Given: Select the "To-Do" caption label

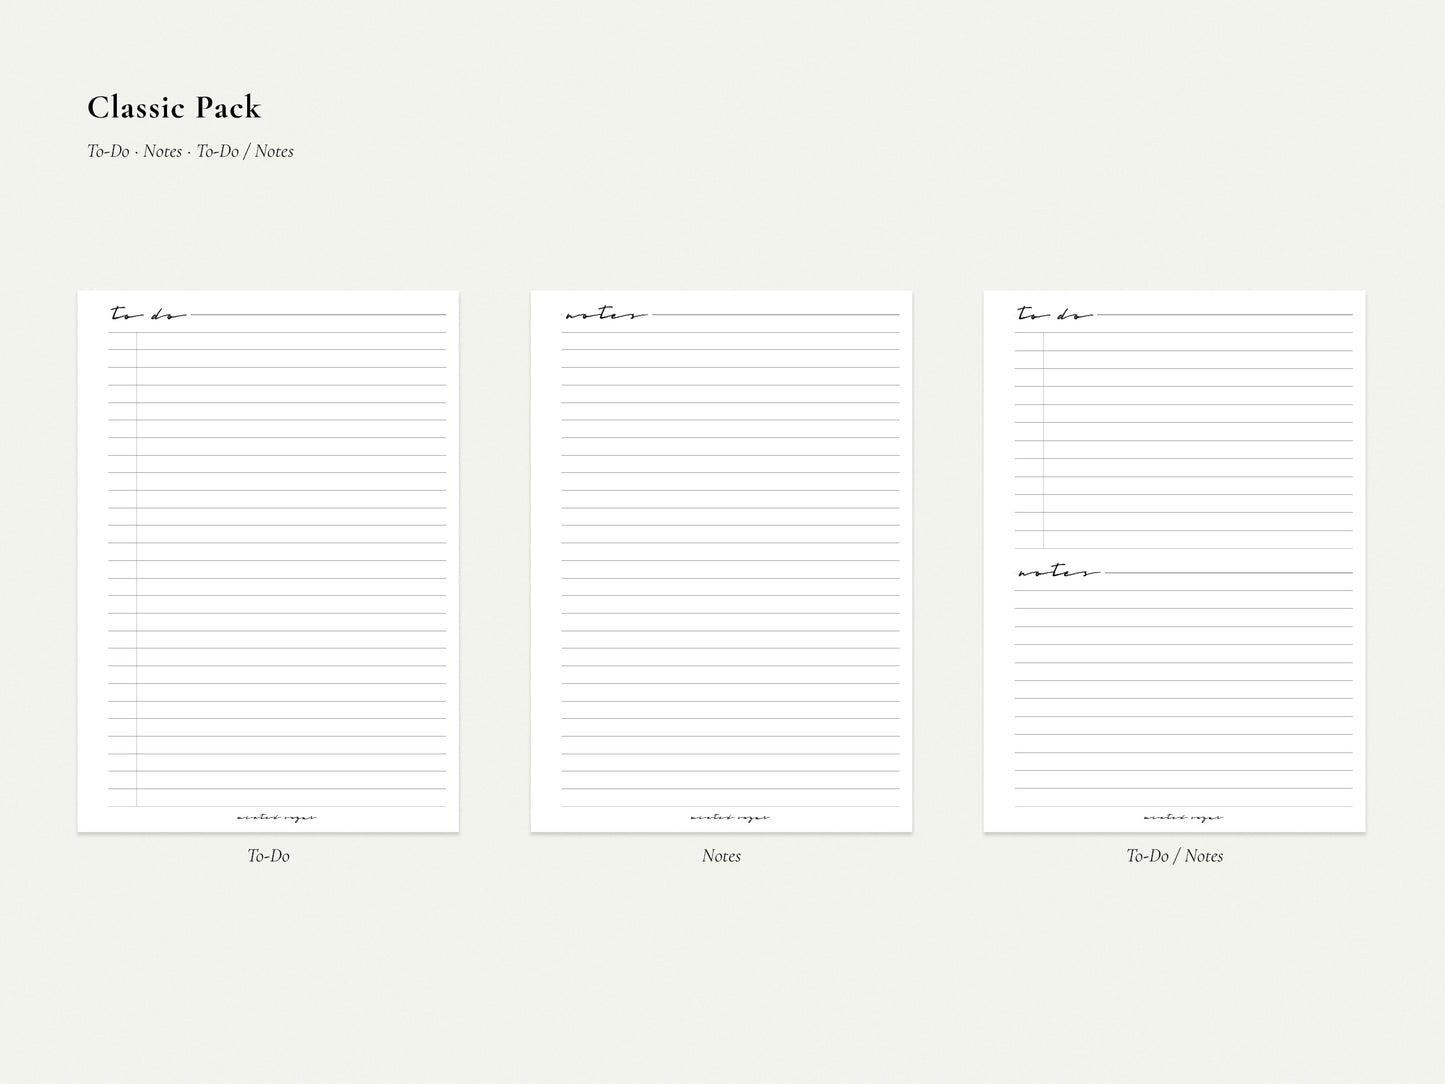Looking at the screenshot, I should [x=267, y=856].
